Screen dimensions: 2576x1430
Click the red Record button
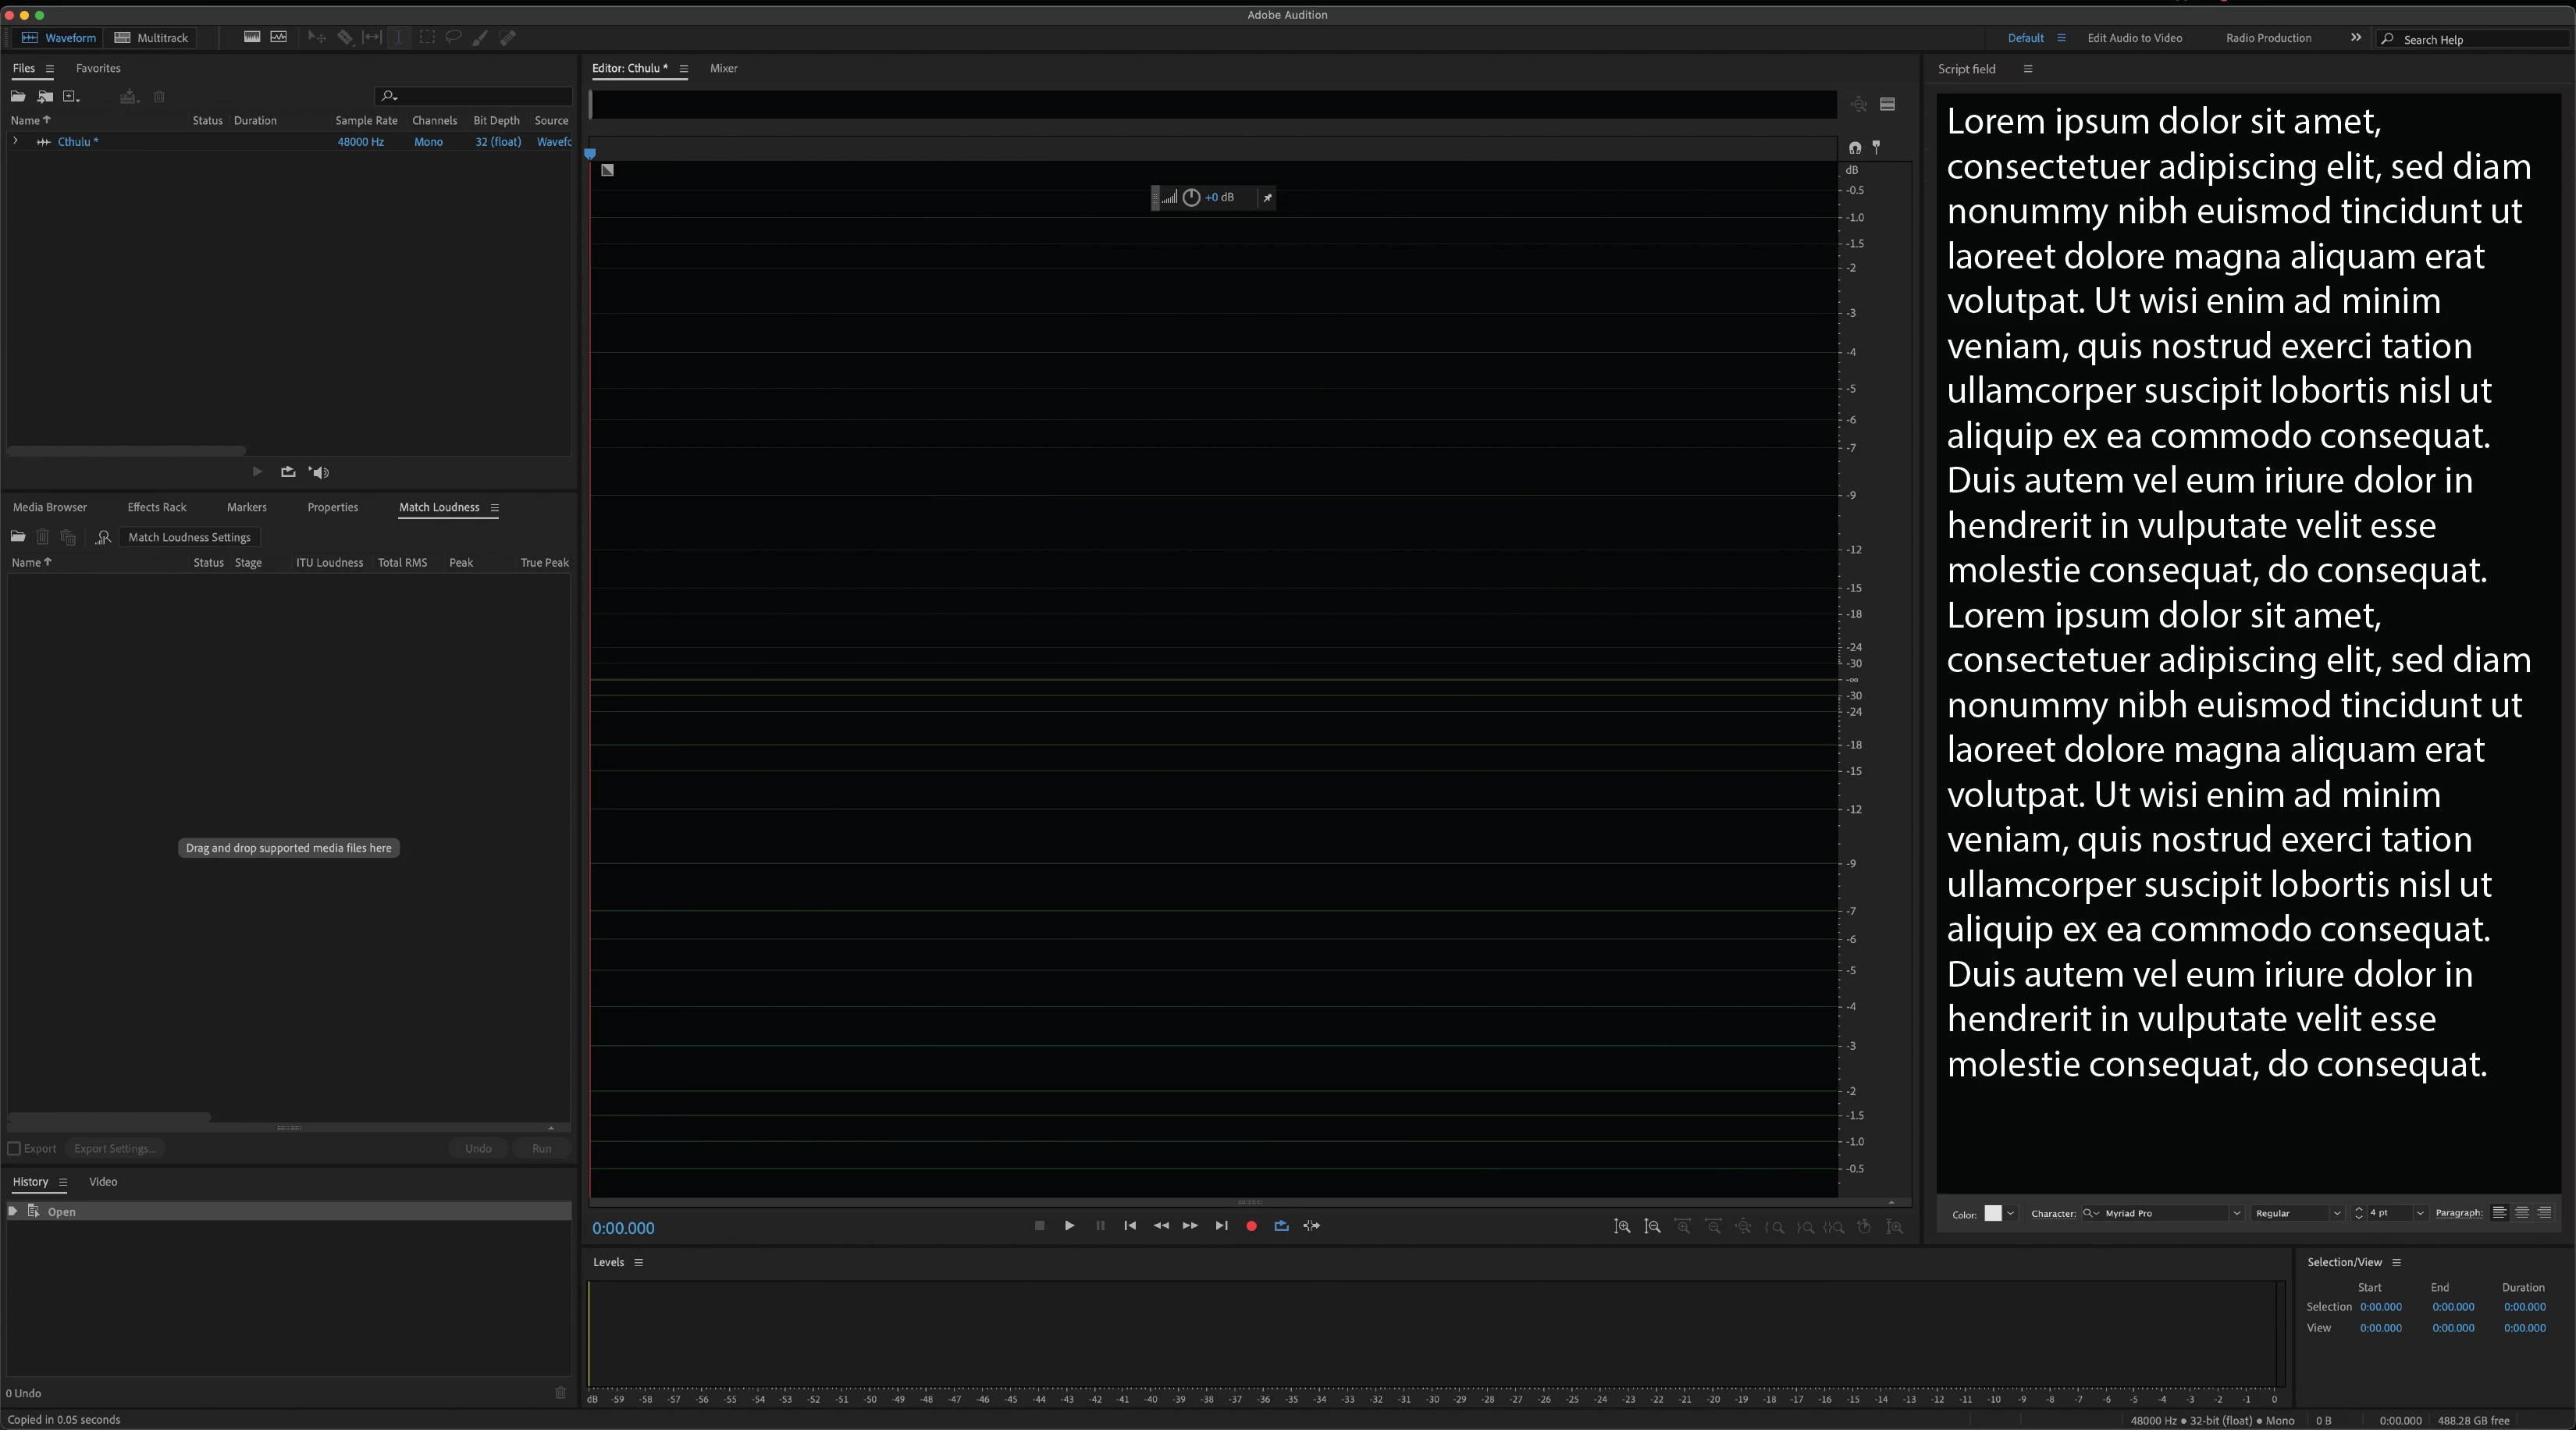coord(1251,1226)
